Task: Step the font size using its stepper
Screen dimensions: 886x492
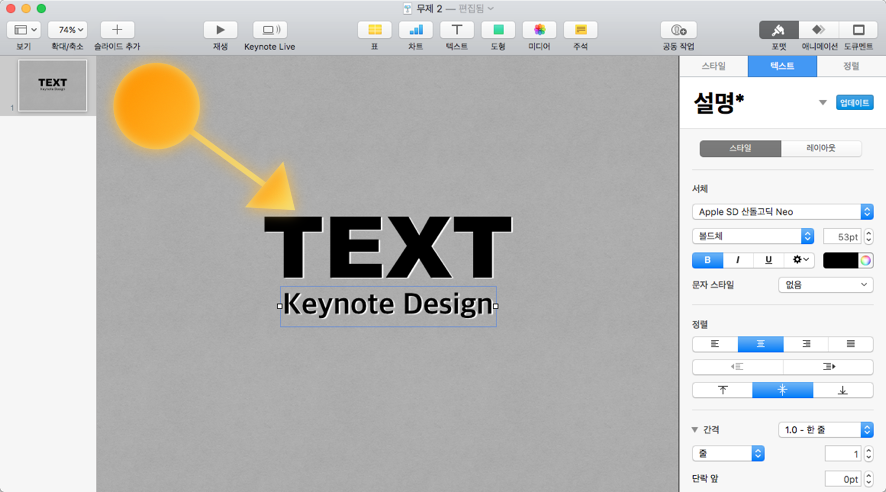Action: 868,236
